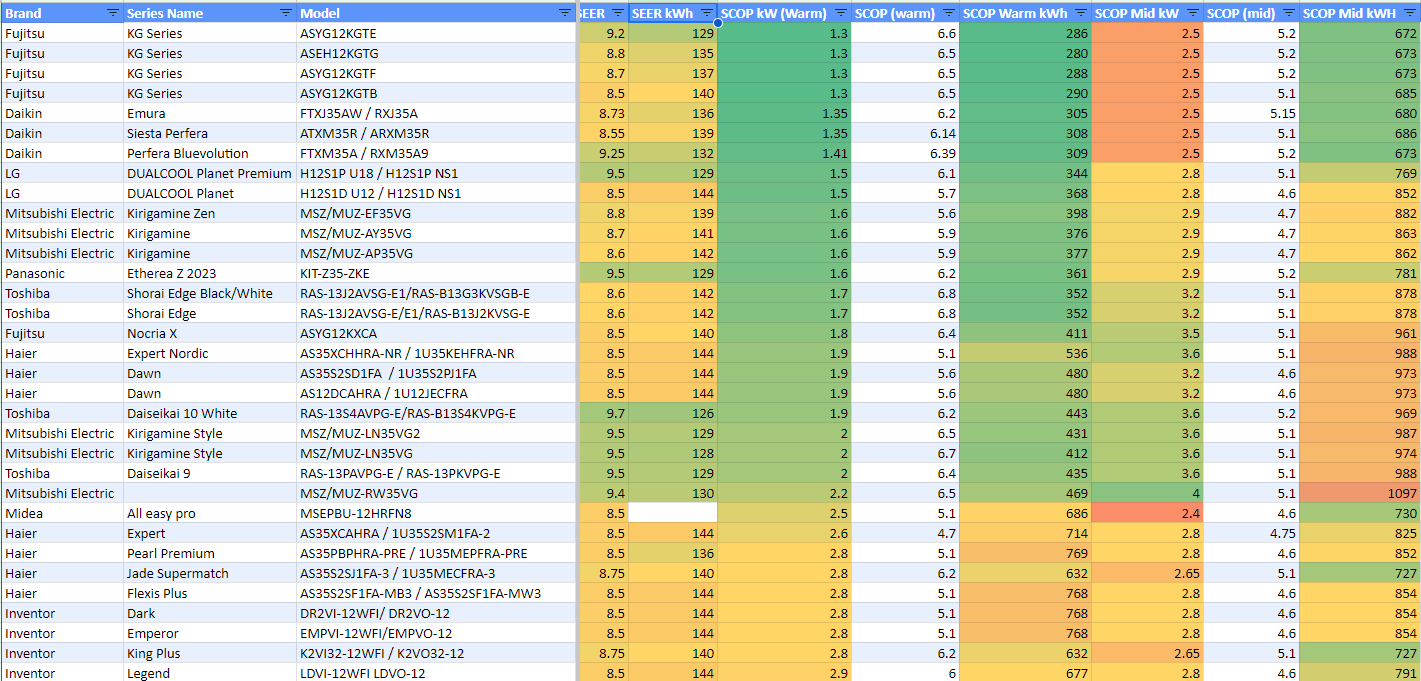The width and height of the screenshot is (1421, 681).
Task: Select model cell AS35S2SD1FA / 1U35S2PJ1FA
Action: coord(436,373)
